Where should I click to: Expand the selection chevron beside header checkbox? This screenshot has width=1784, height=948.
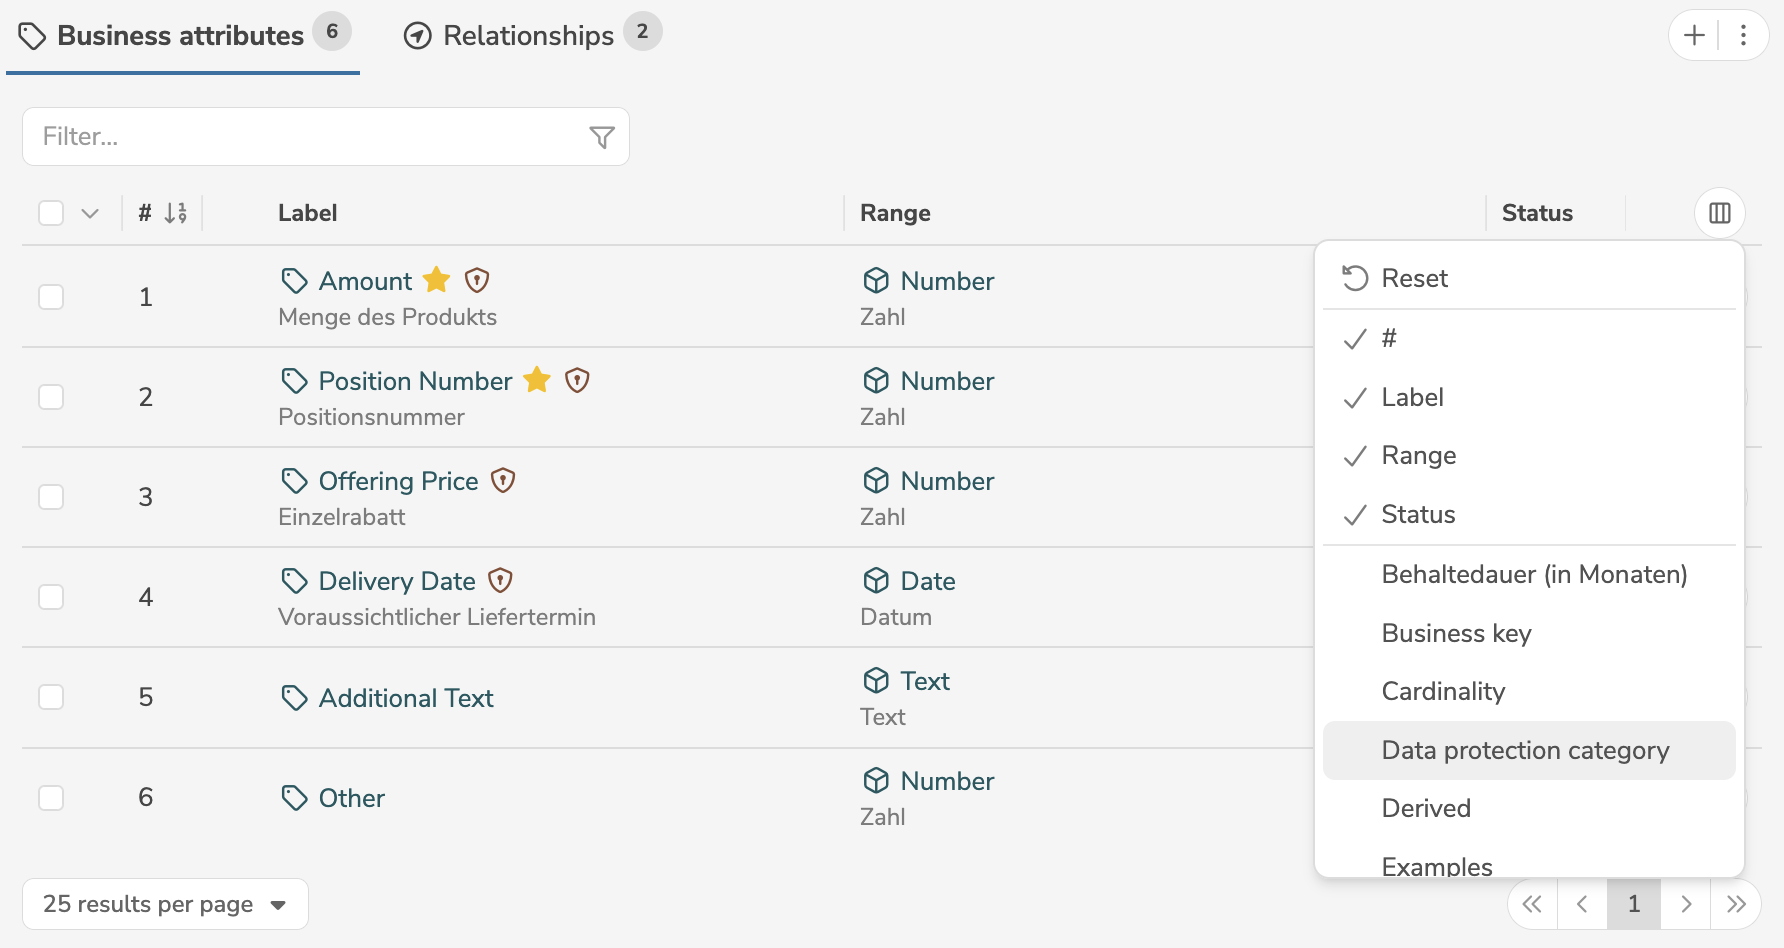click(x=90, y=213)
